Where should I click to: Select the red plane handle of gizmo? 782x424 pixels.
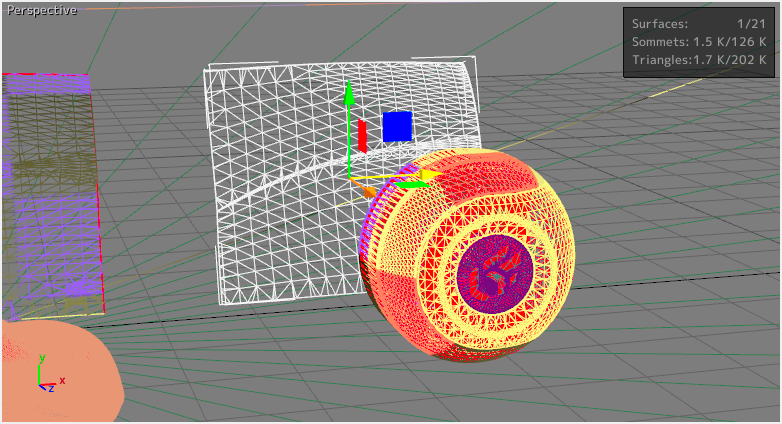pos(363,136)
